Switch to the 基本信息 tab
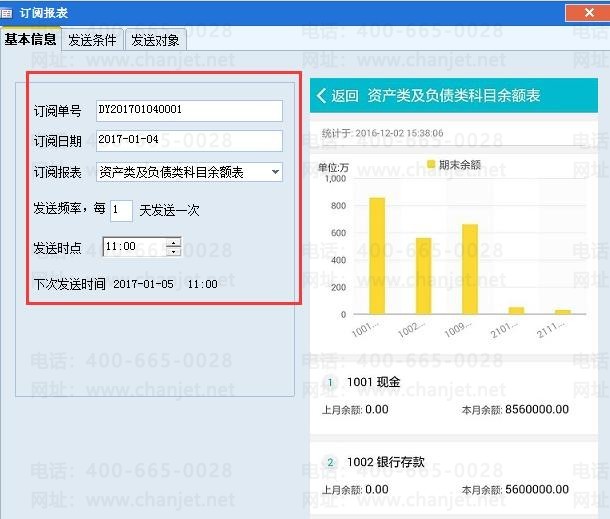610x519 pixels. coord(30,39)
